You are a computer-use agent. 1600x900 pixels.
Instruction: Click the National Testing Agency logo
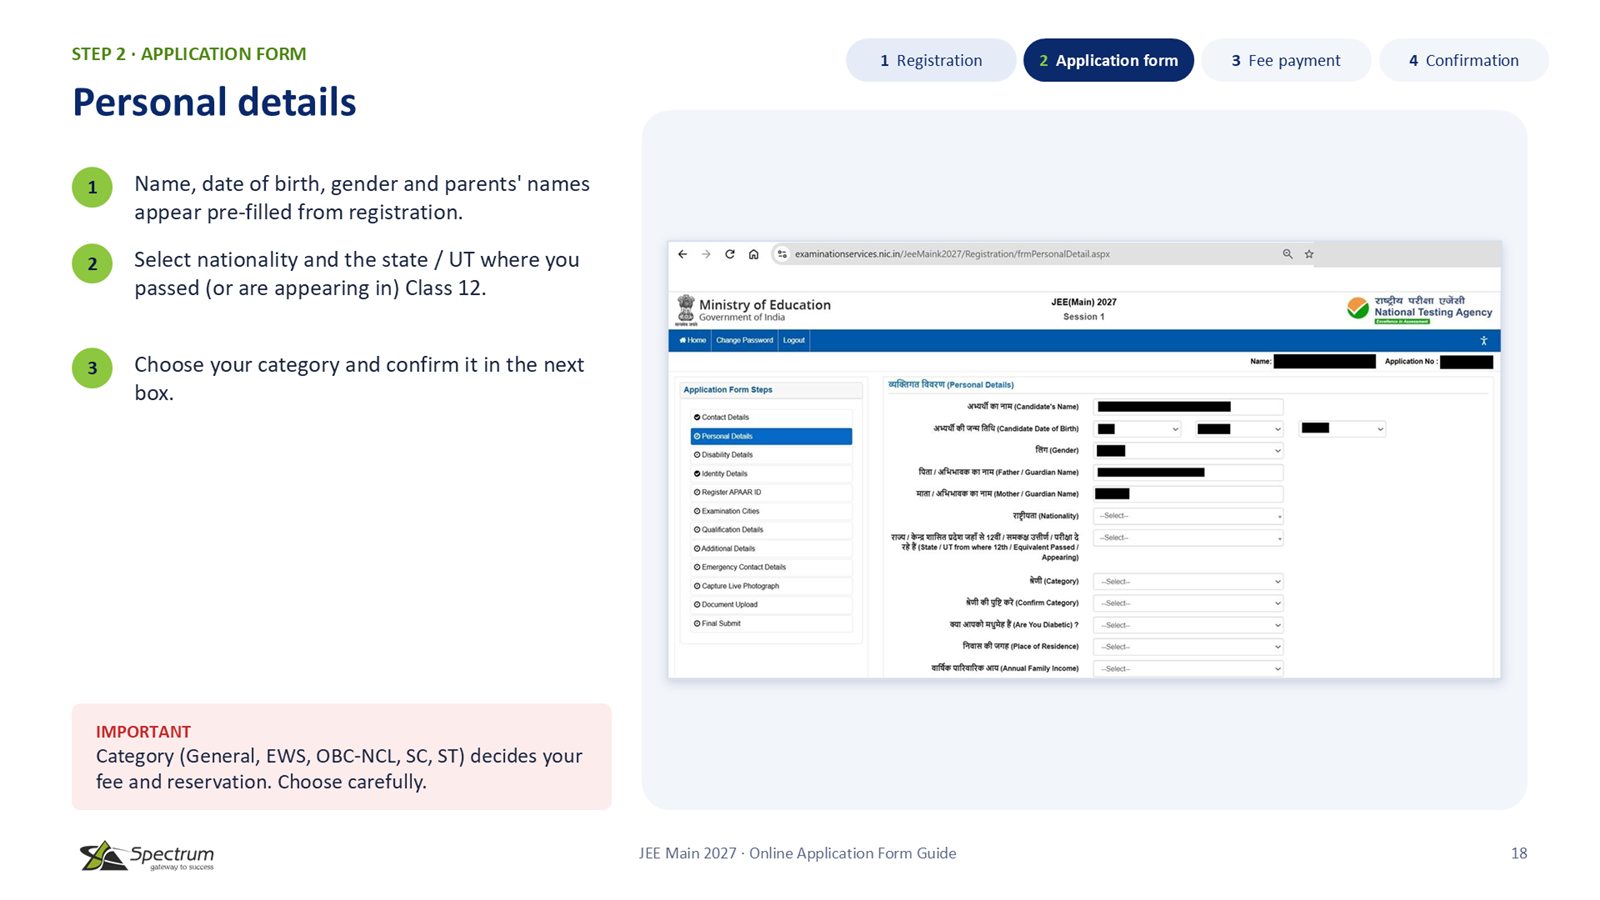click(1420, 309)
